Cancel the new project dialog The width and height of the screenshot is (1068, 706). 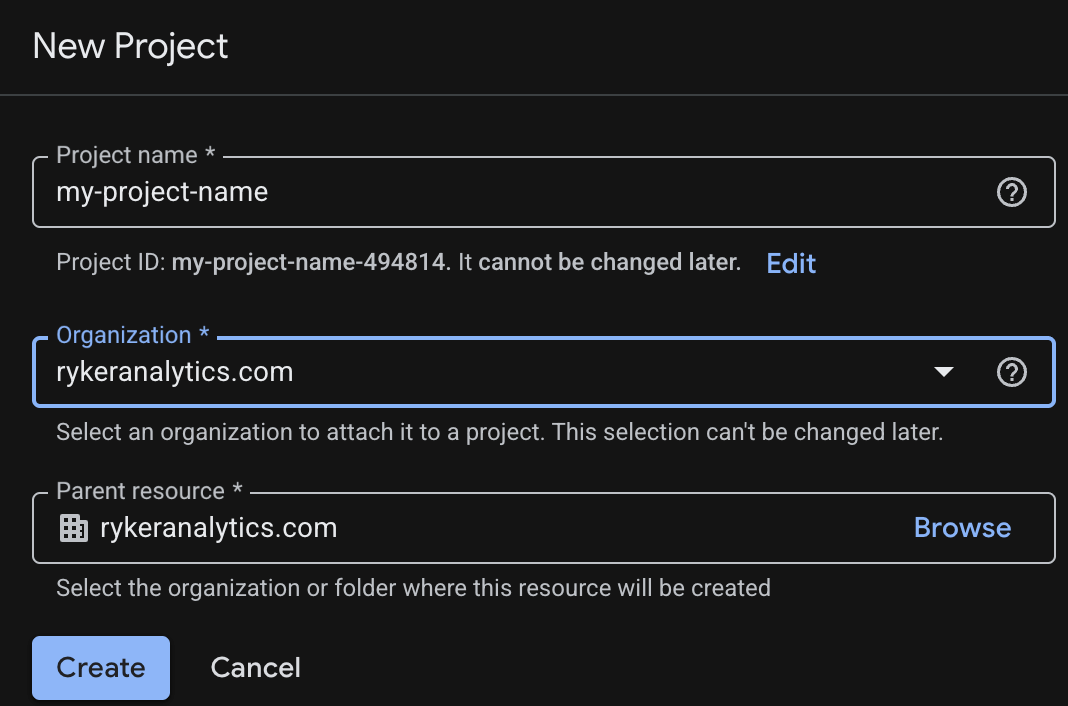coord(255,668)
